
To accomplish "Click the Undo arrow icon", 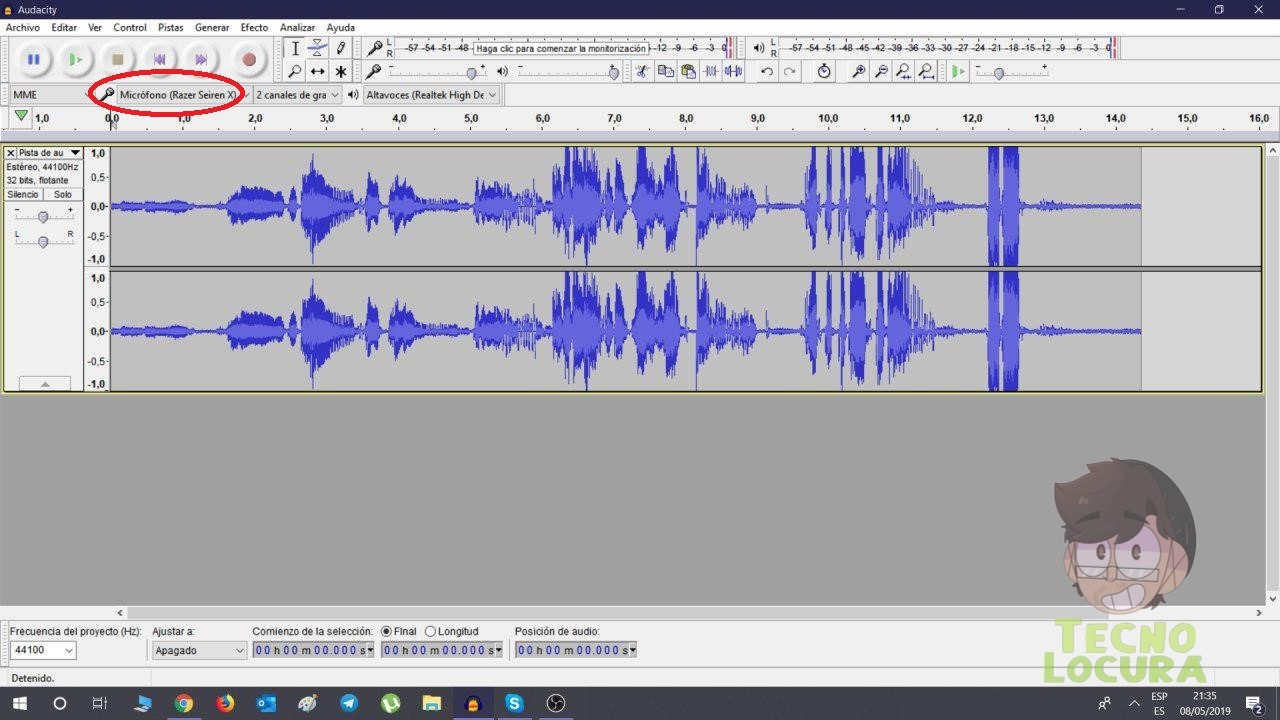I will coord(767,71).
